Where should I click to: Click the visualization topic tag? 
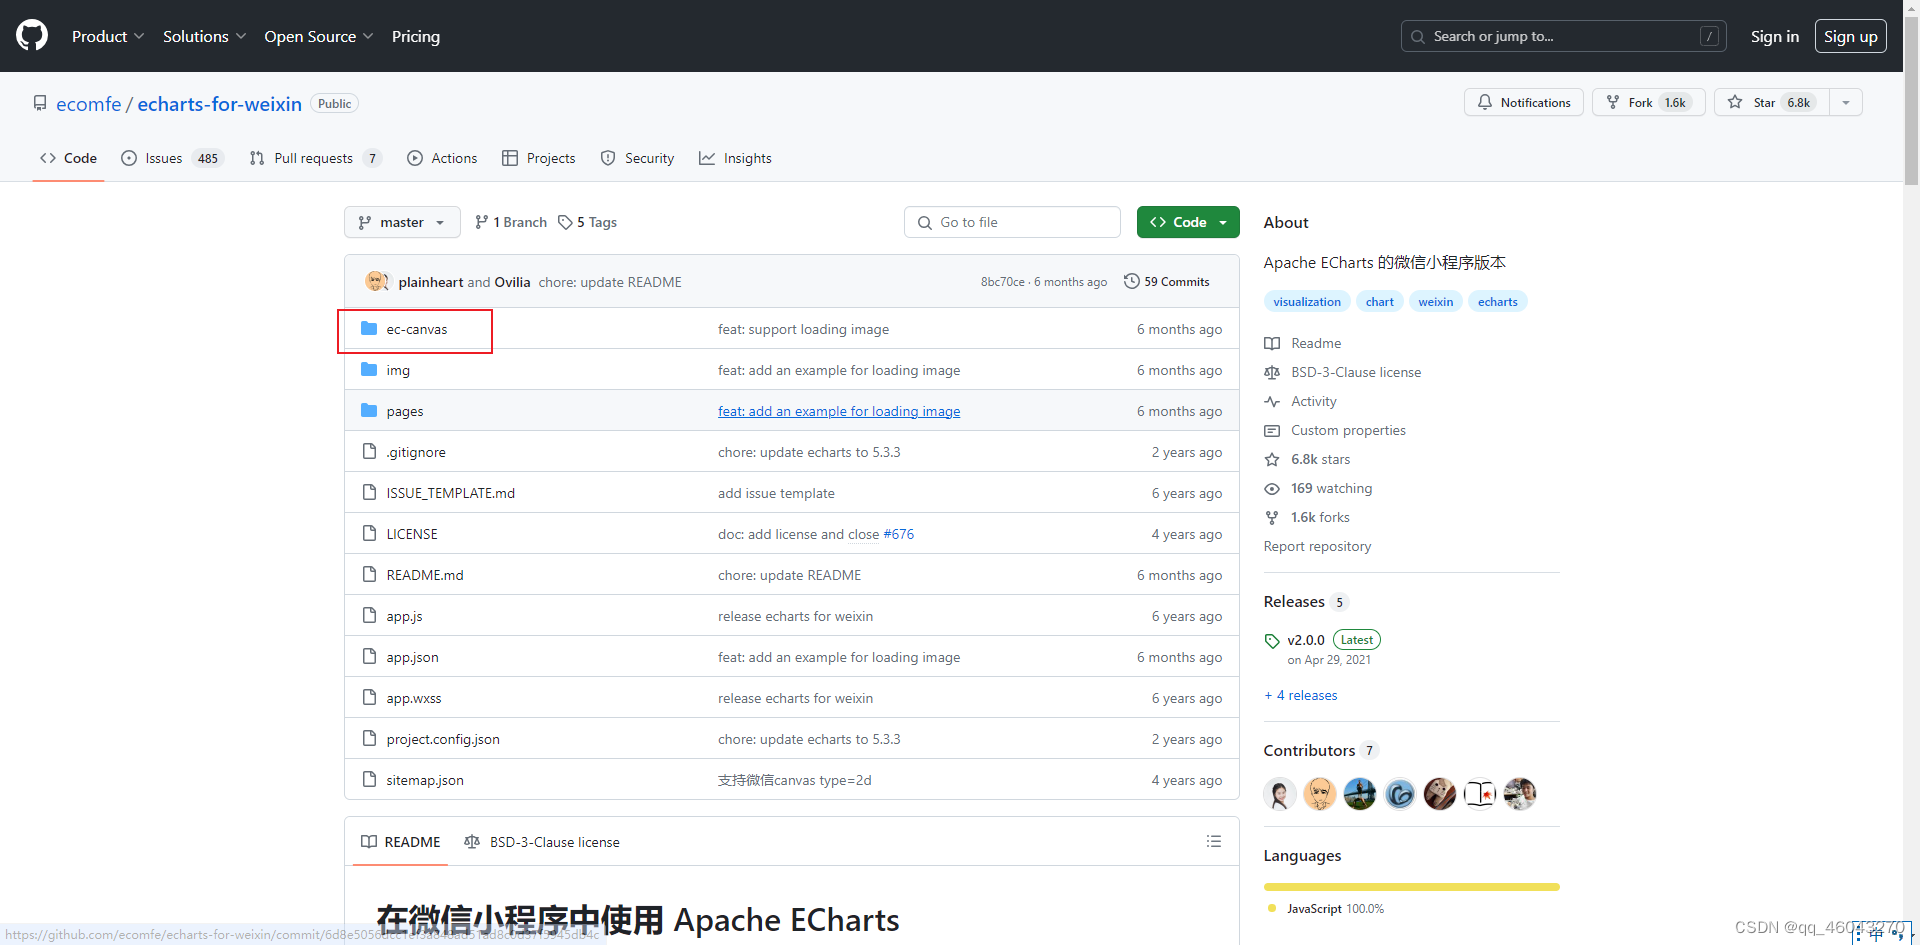(x=1307, y=302)
